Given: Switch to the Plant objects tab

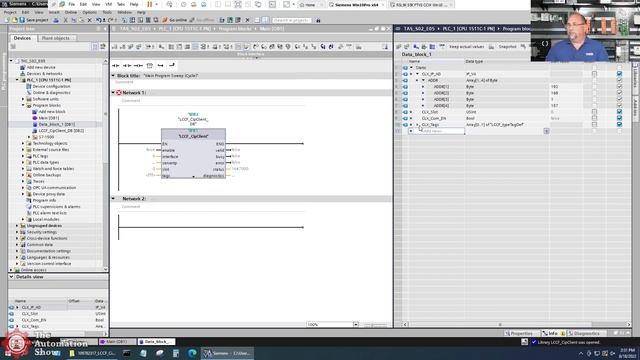Looking at the screenshot, I should [56, 38].
